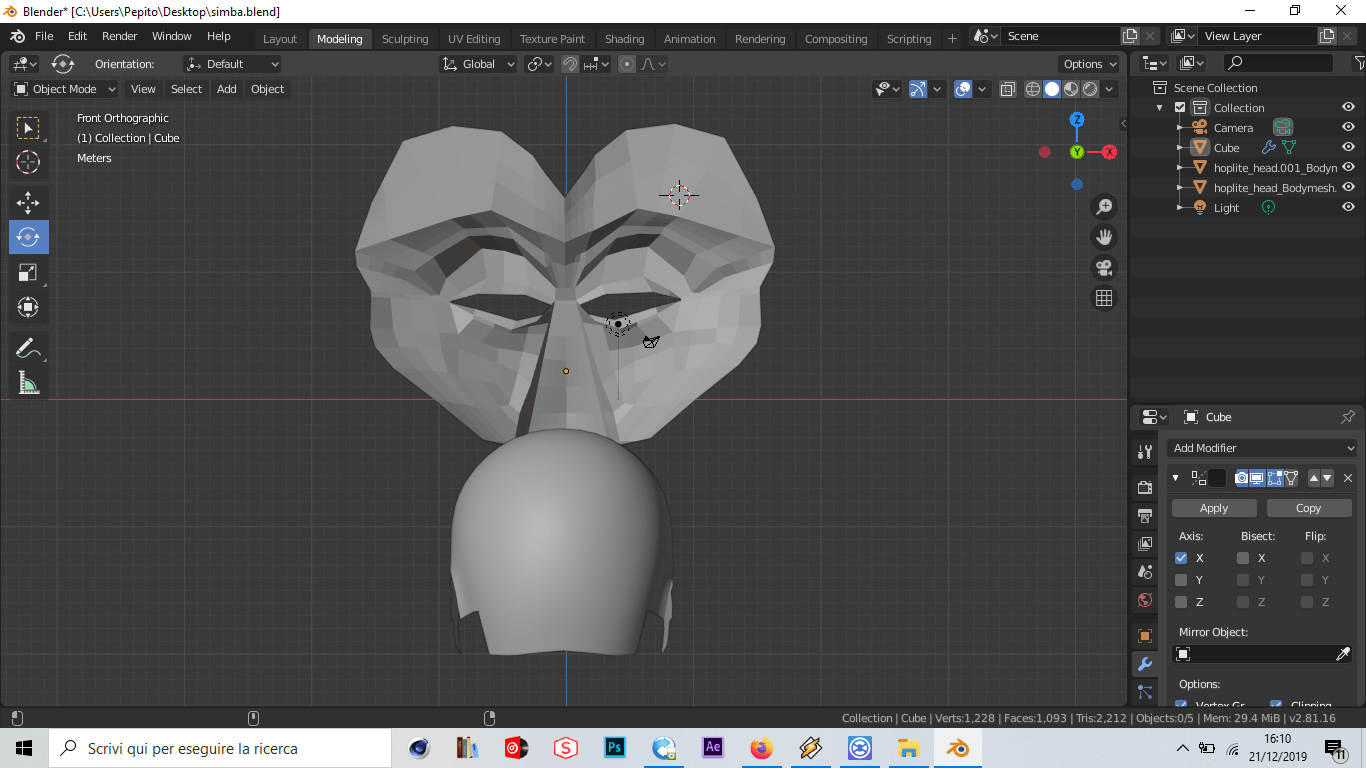Screen dimensions: 1366x768
Task: Select the Rotate tool
Action: coord(28,237)
